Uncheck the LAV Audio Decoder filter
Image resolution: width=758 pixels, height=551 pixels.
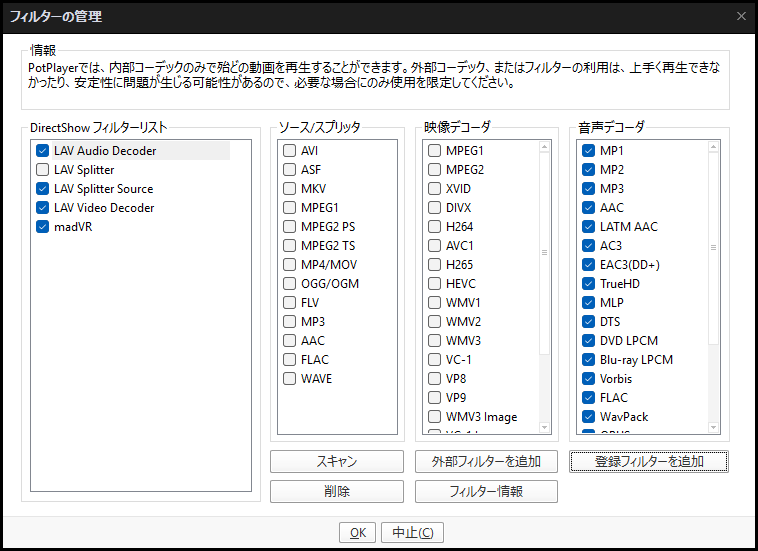coord(42,151)
